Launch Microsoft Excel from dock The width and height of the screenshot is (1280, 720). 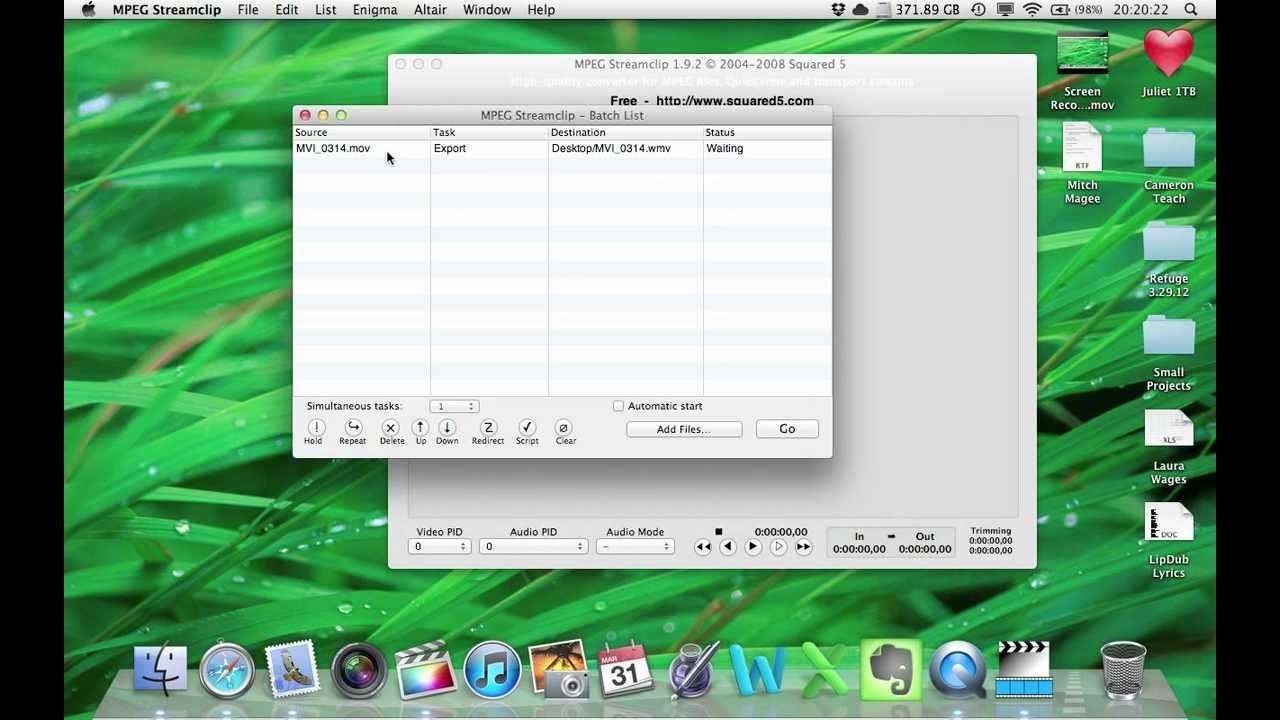pos(824,669)
